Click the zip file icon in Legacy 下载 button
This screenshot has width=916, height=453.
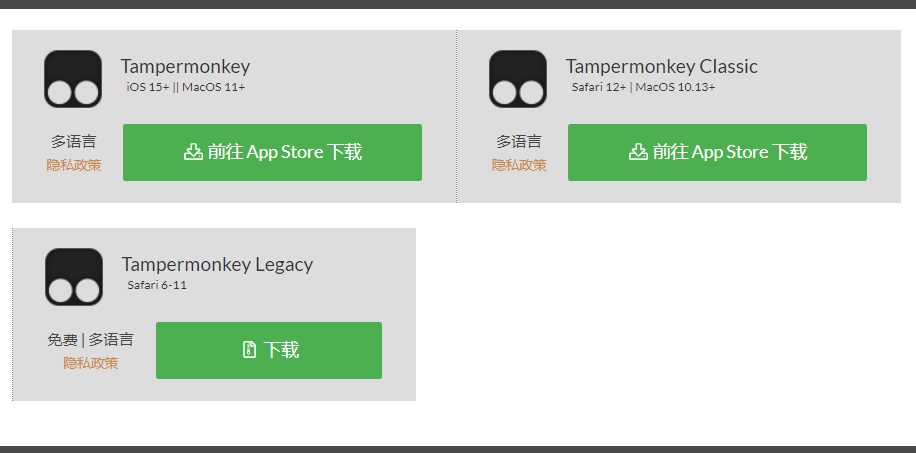[x=249, y=350]
